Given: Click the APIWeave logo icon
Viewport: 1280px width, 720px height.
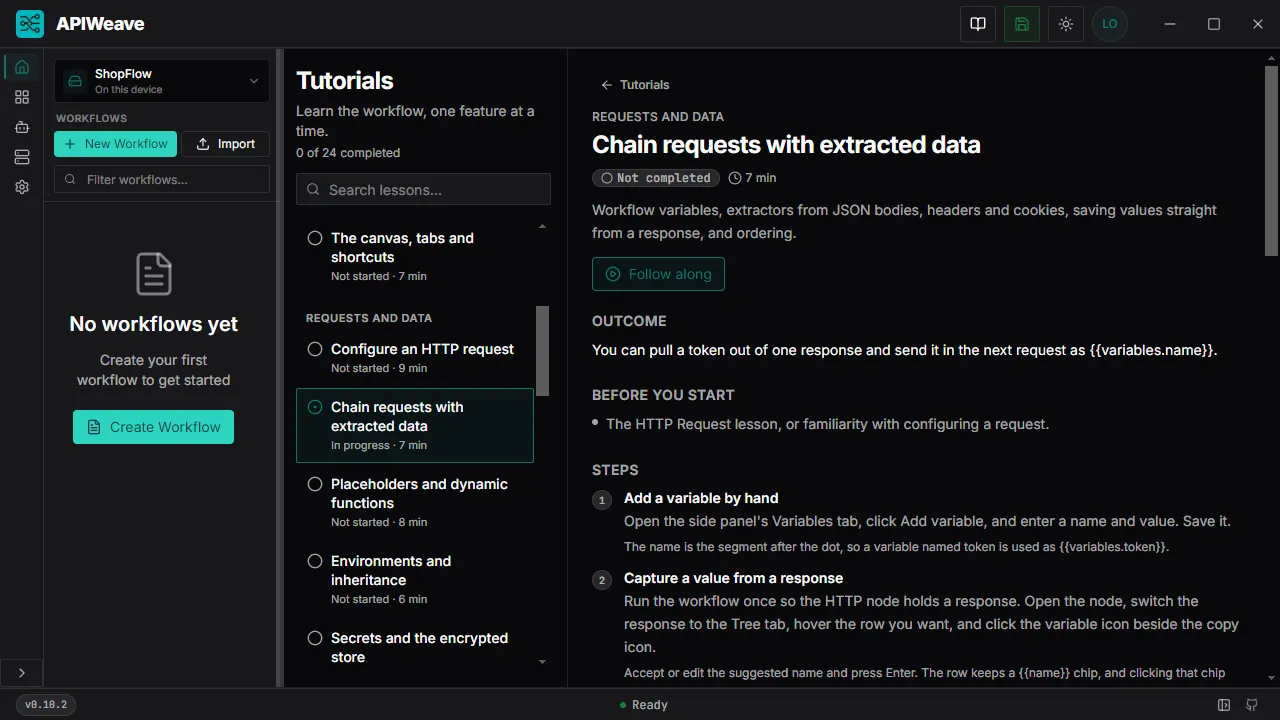Looking at the screenshot, I should coord(30,24).
